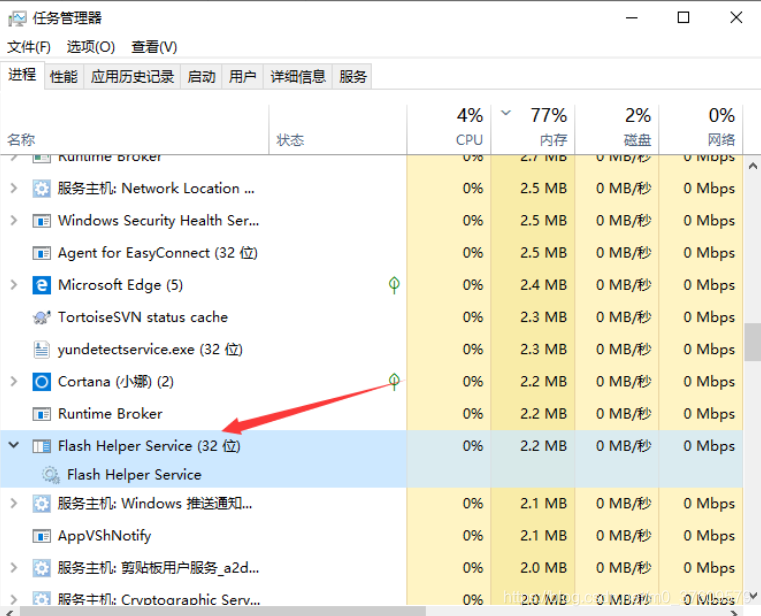Sort by the 内存 77% column header
761x616 pixels.
click(533, 130)
